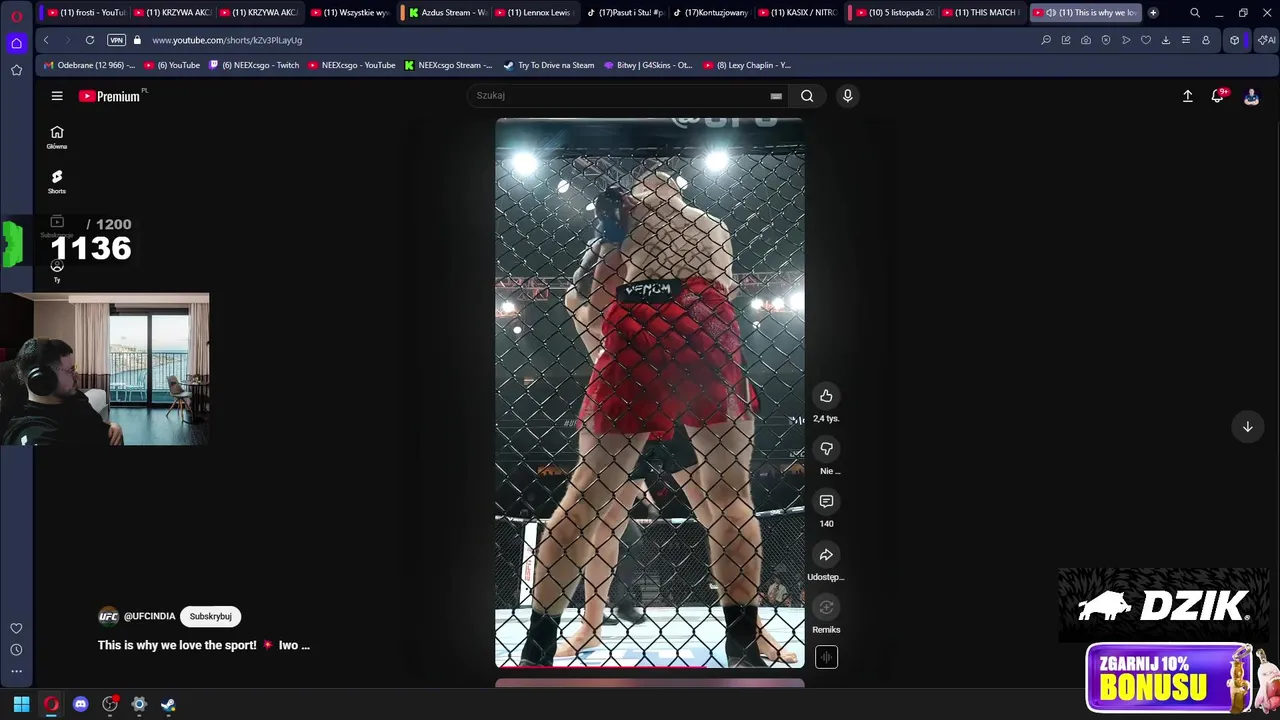Viewport: 1280px width, 720px height.
Task: Open Opera snapshot camera icon
Action: coord(1086,40)
